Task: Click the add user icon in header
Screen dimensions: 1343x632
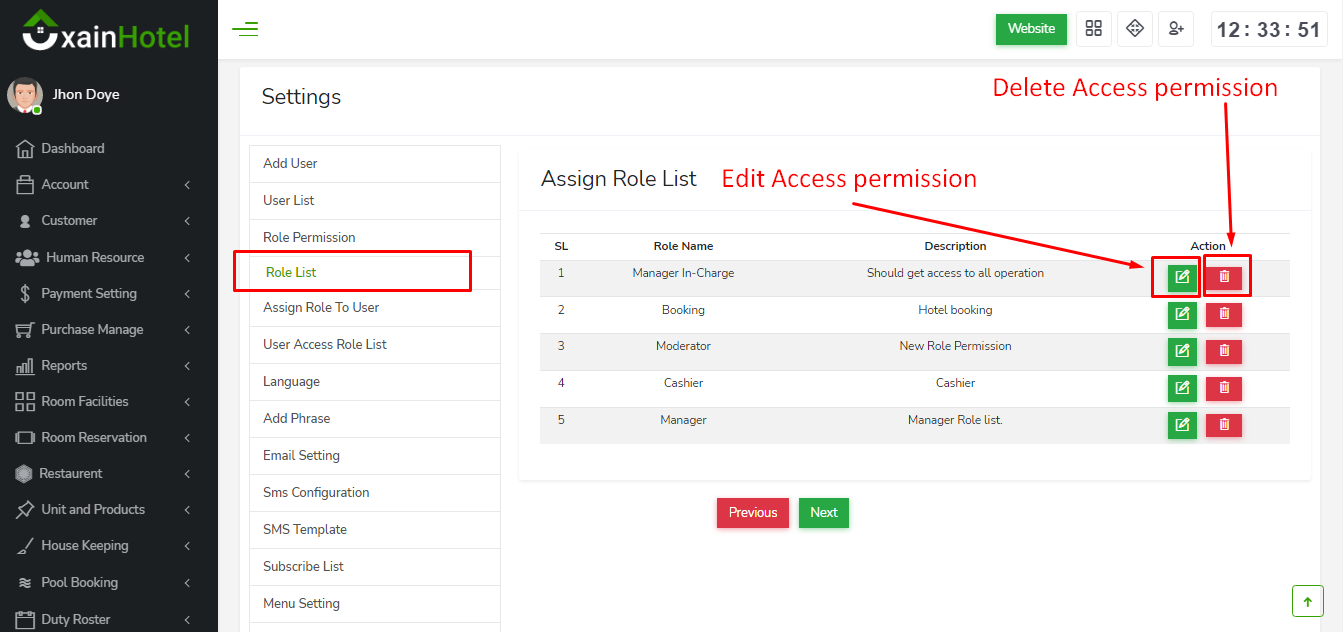Action: point(1176,29)
